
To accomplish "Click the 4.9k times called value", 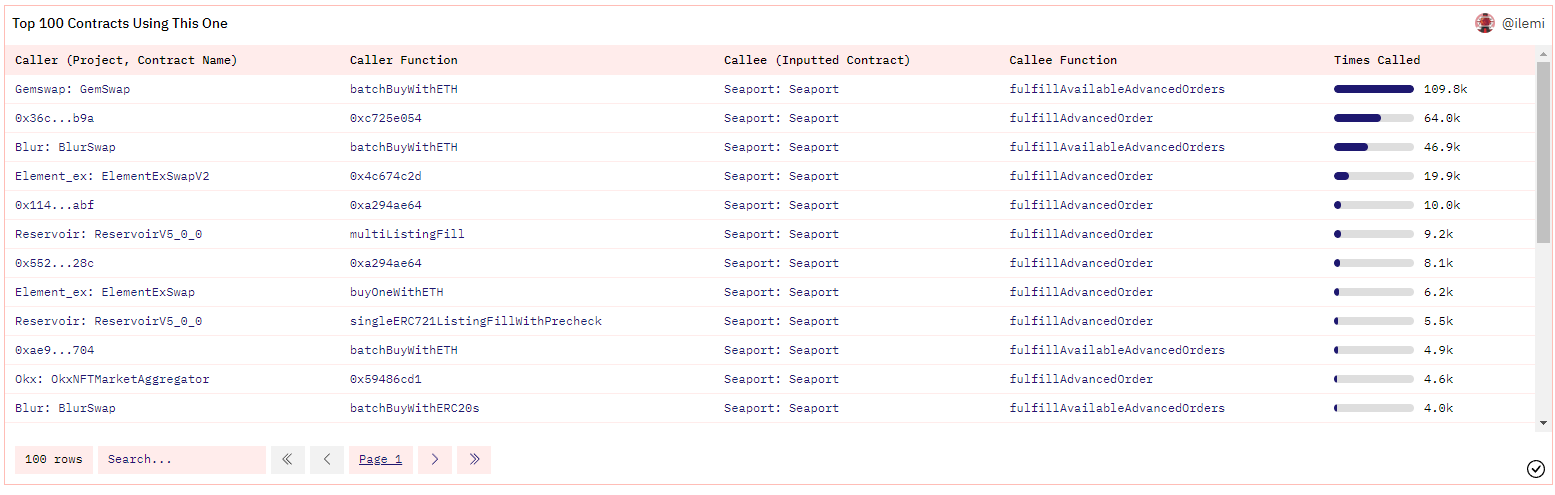I will pos(1439,350).
